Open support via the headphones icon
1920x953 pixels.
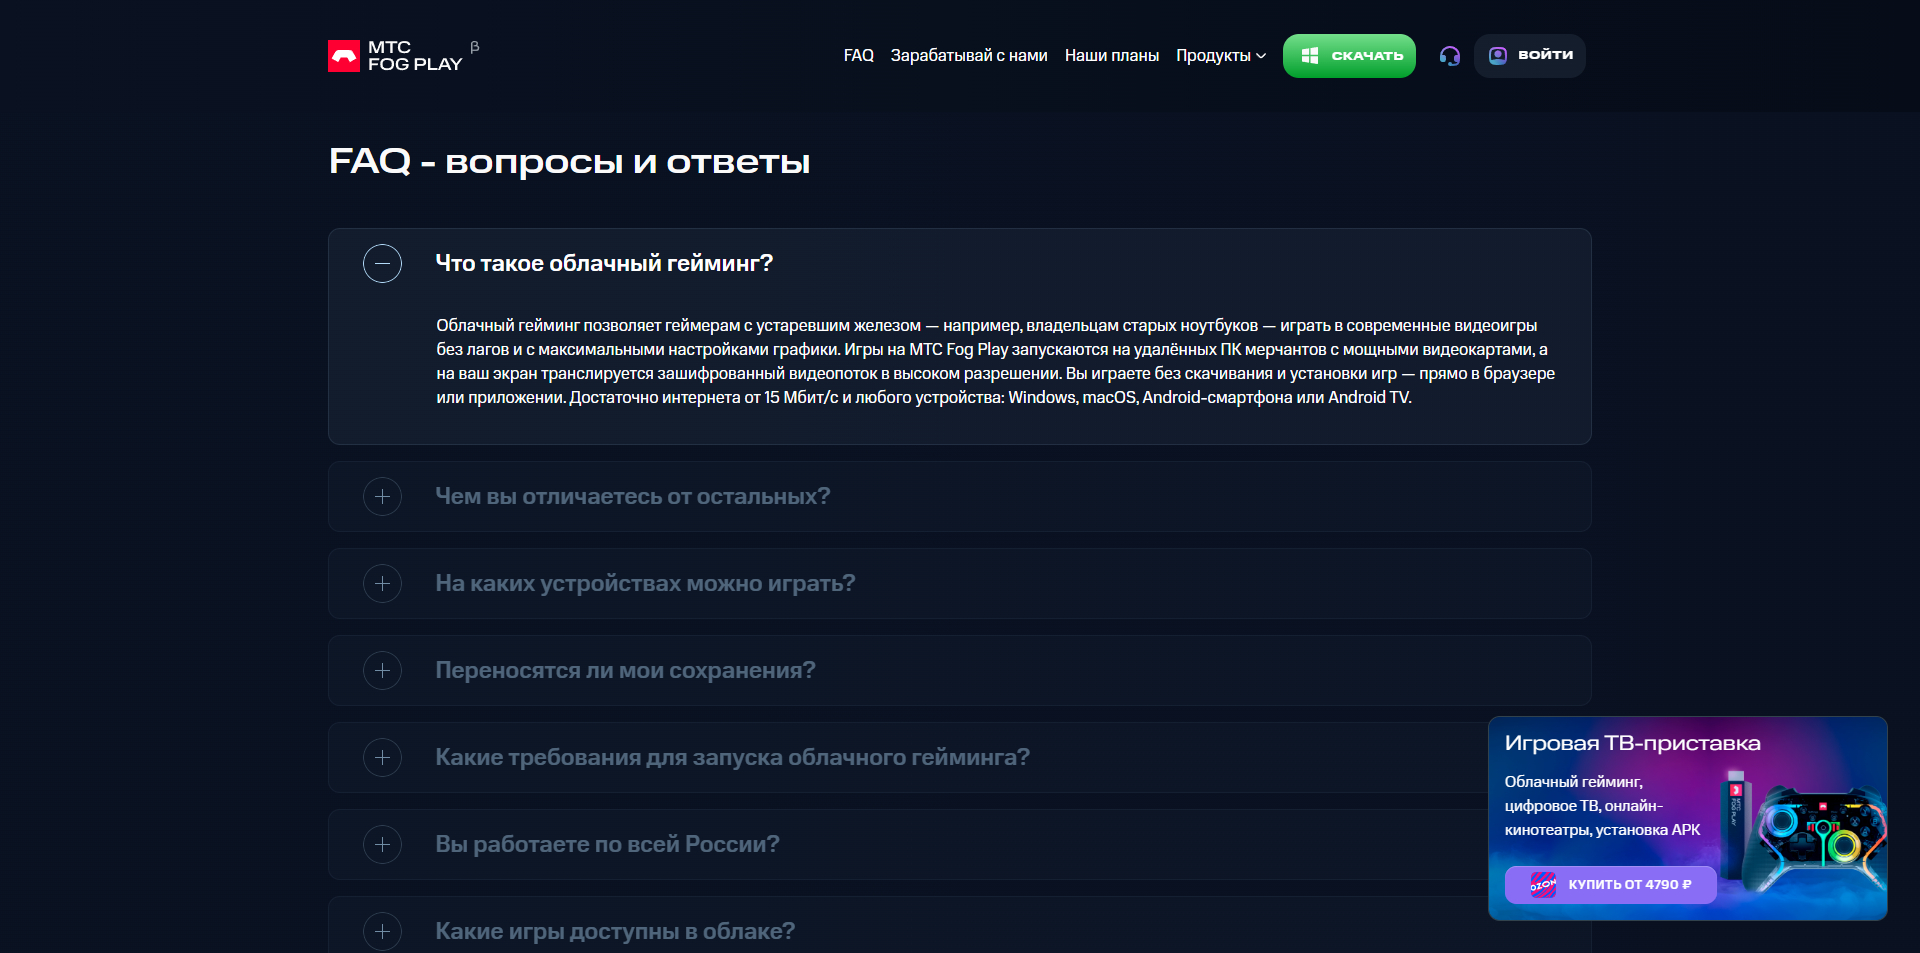(1449, 56)
